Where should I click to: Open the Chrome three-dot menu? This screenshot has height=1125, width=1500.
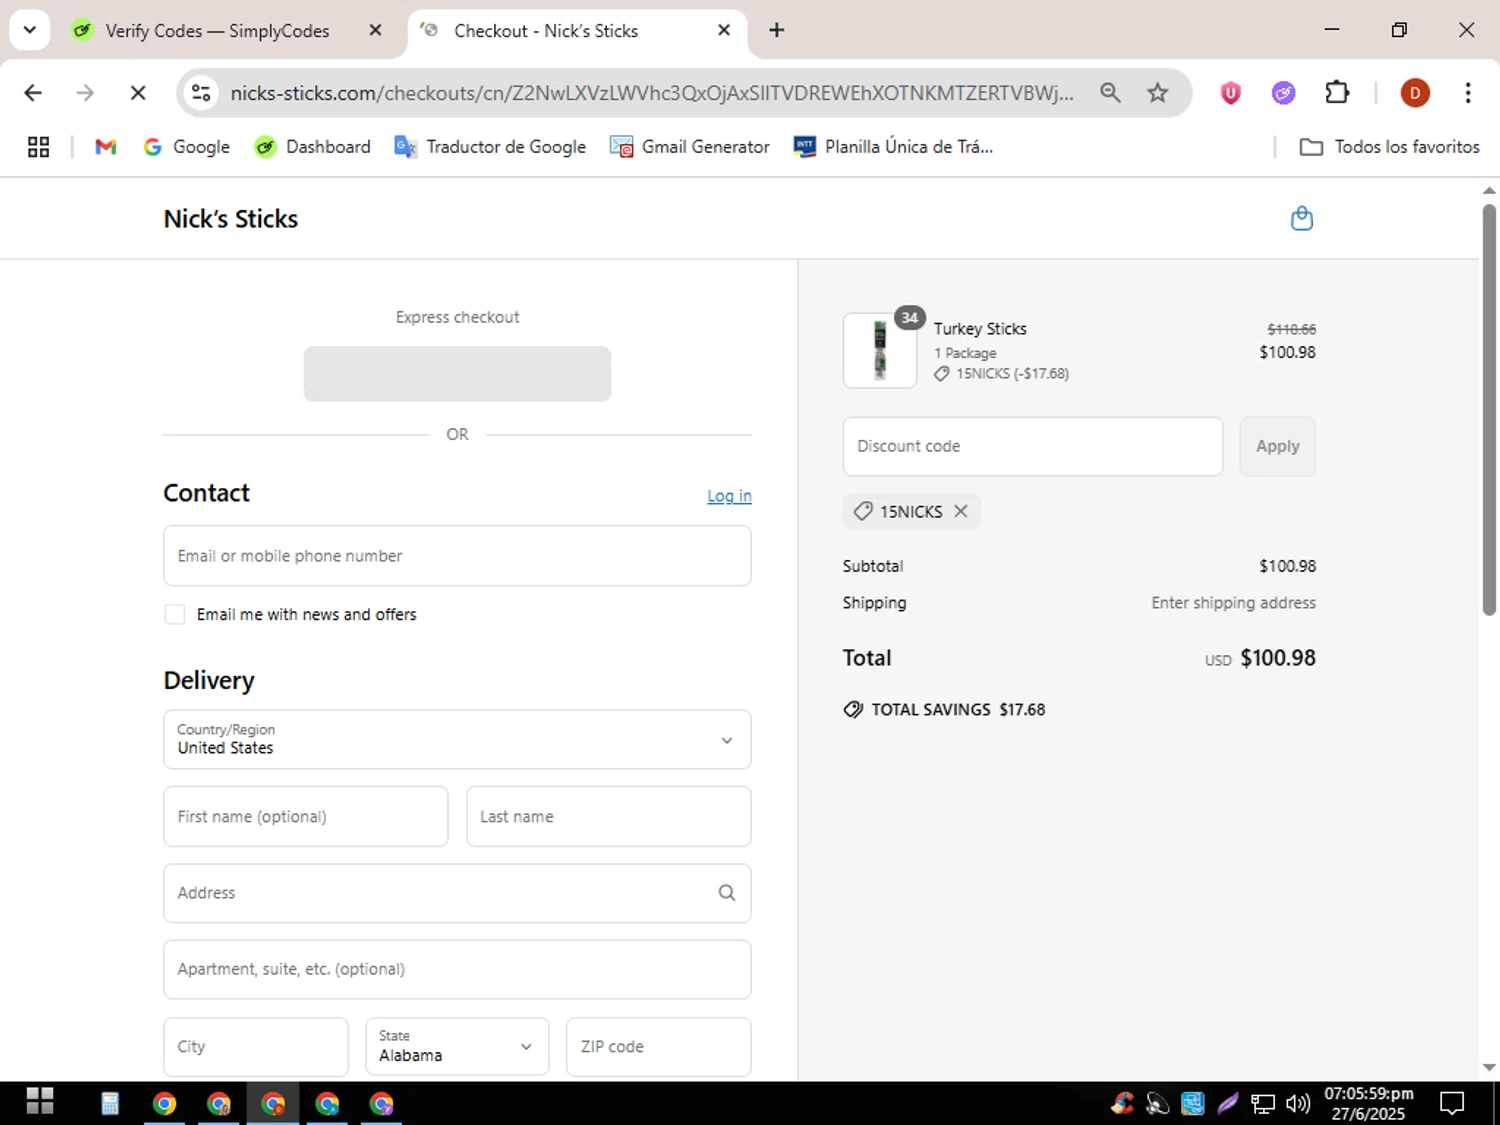(x=1467, y=93)
